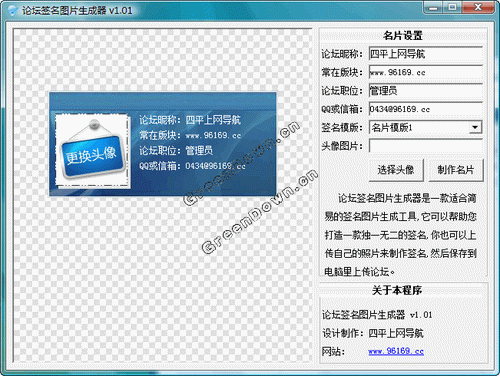This screenshot has height=376, width=500.
Task: Open the 签名模版 dropdown arrow
Action: (475, 127)
